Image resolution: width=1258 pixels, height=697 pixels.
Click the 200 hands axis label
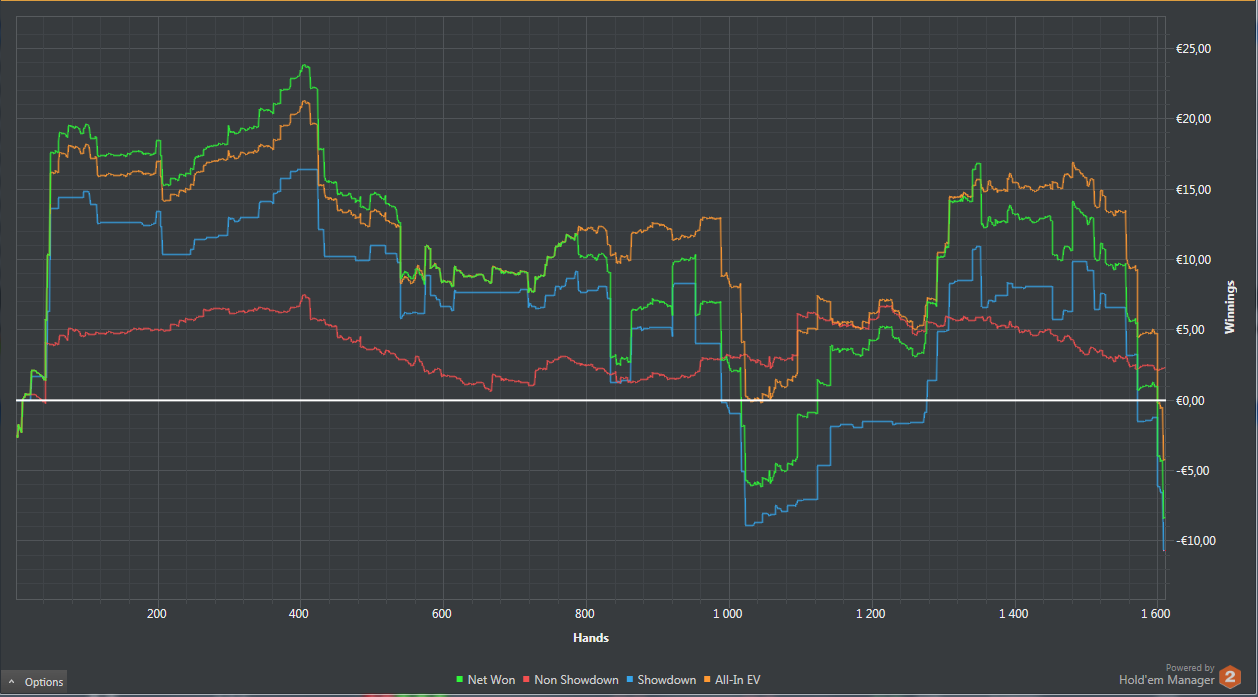[157, 614]
